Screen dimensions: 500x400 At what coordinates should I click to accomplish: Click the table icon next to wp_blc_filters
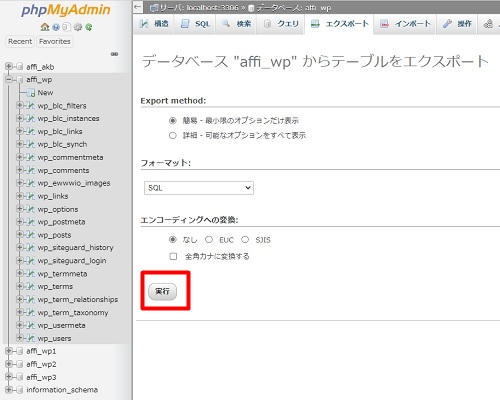30,106
